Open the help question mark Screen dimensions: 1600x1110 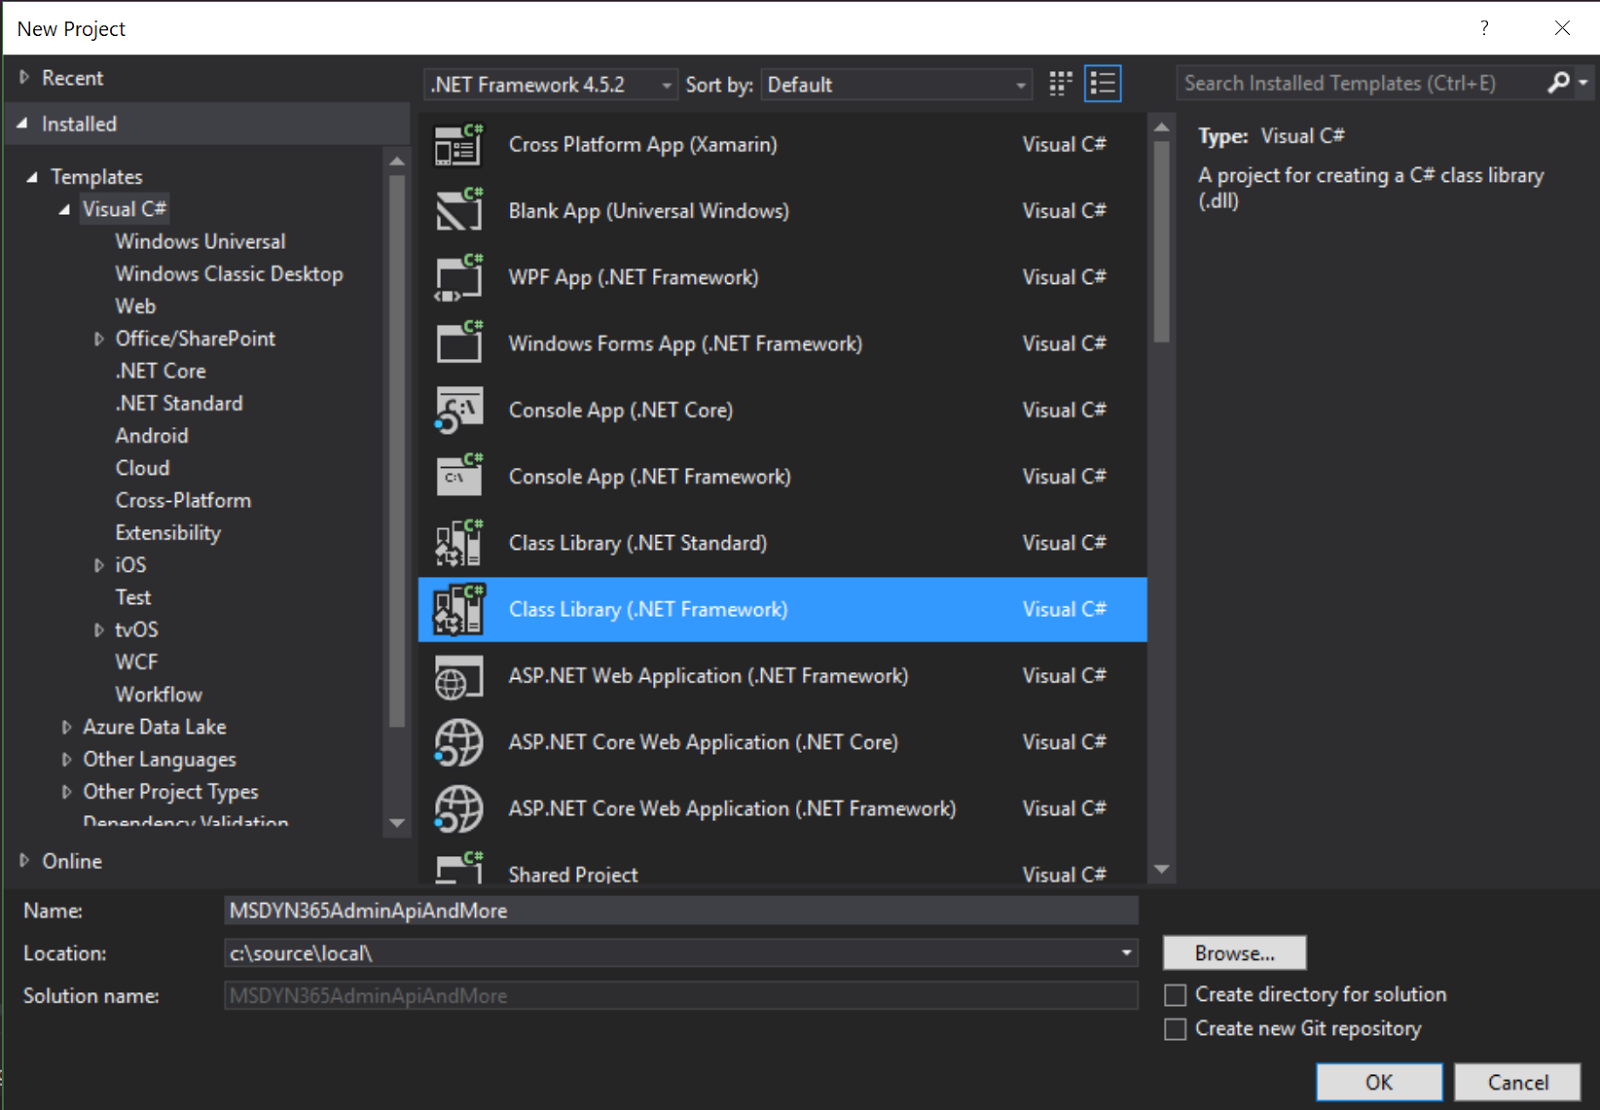(x=1484, y=28)
